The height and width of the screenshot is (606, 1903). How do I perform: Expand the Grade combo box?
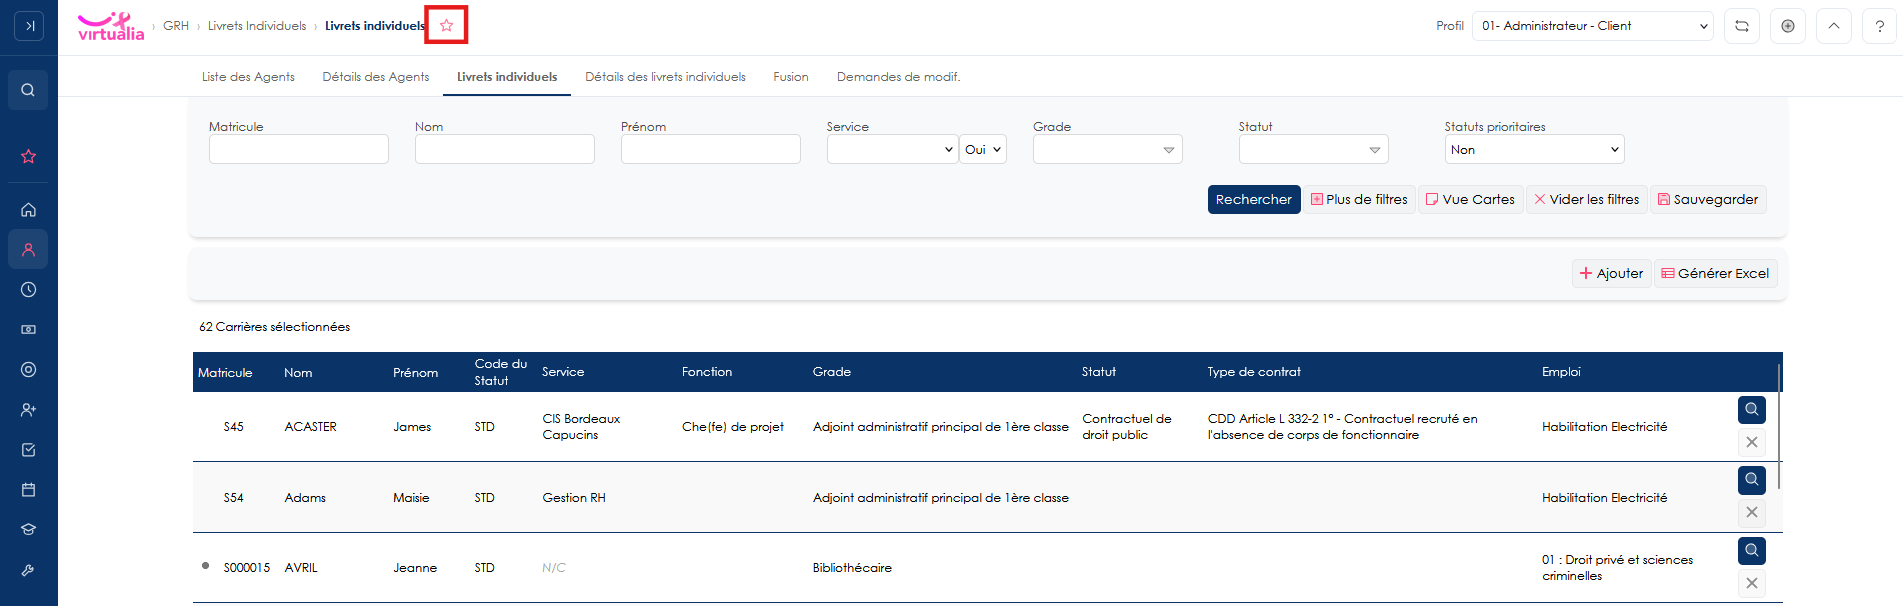tap(1108, 149)
